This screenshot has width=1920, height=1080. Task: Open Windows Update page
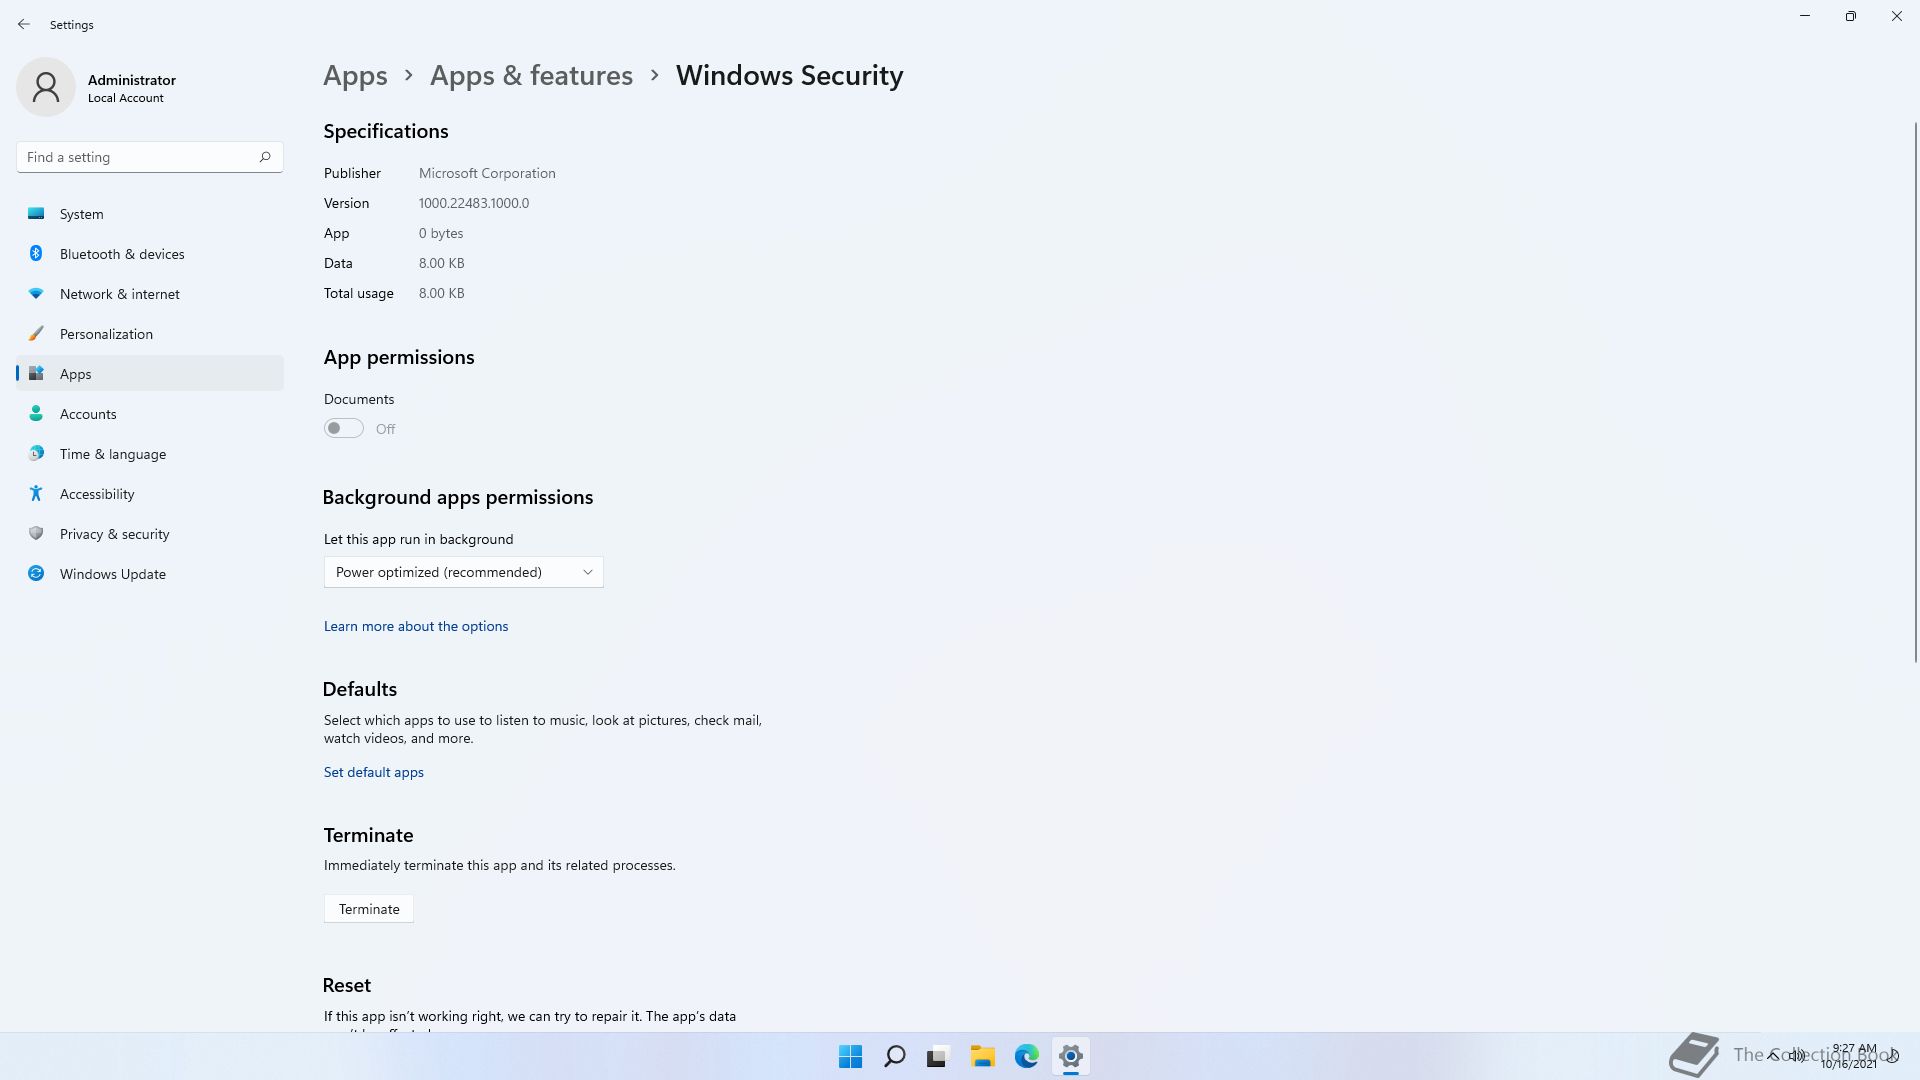(150, 573)
